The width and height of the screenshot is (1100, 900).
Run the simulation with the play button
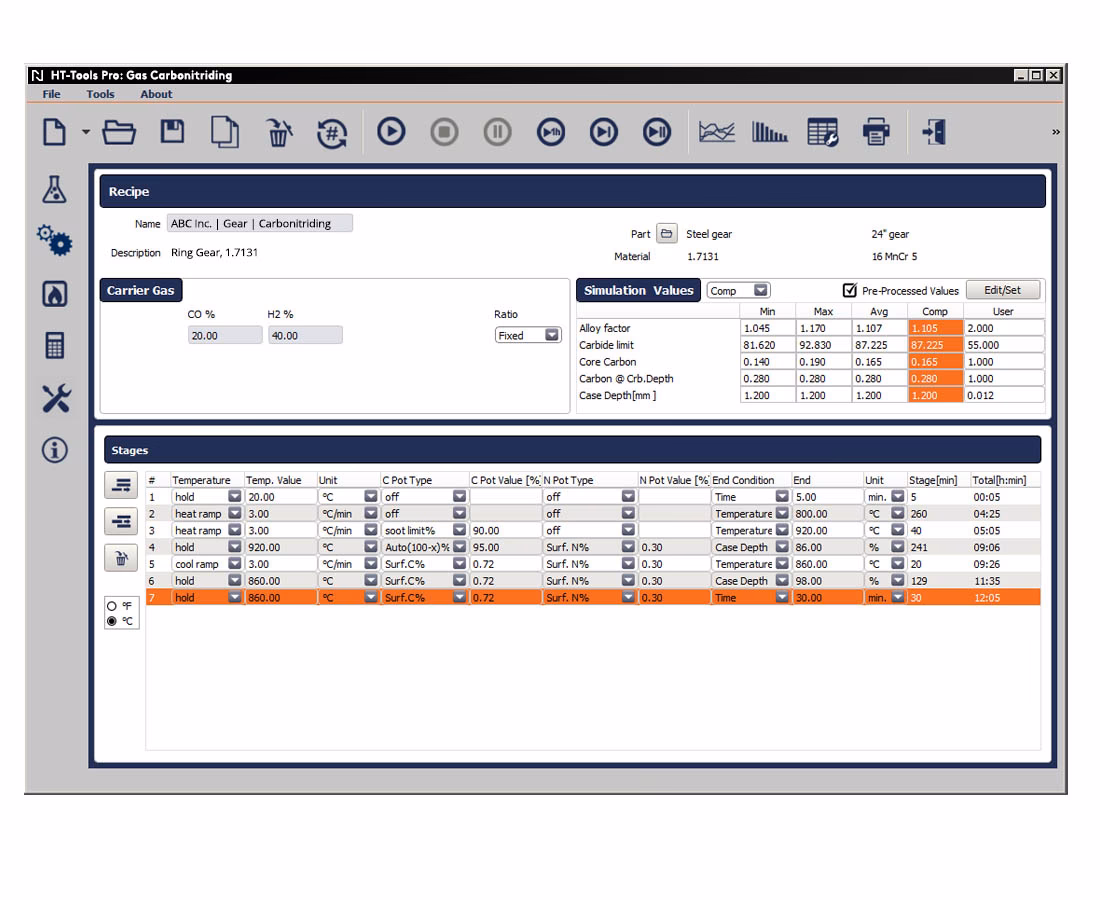tap(391, 131)
